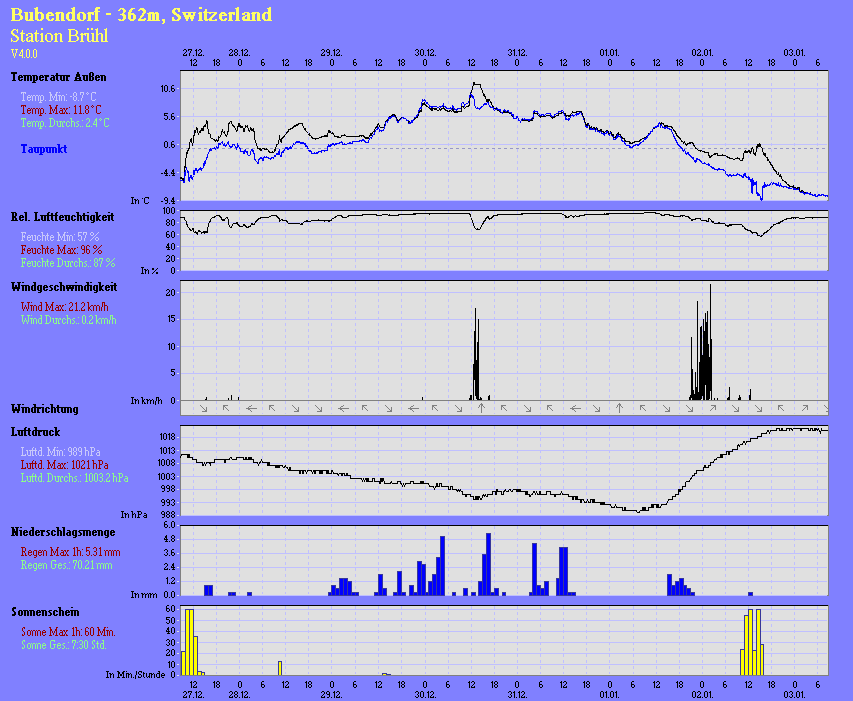
Task: Click the tallest wind speed spike on 02.01
Action: pyautogui.click(x=710, y=342)
